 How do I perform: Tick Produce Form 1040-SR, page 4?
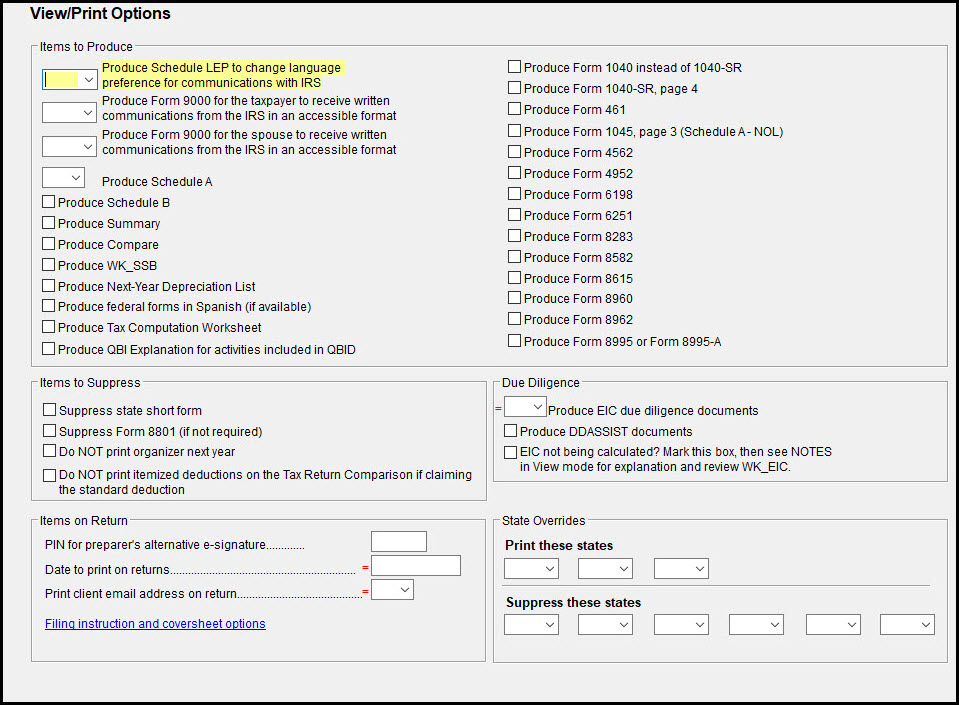point(515,88)
